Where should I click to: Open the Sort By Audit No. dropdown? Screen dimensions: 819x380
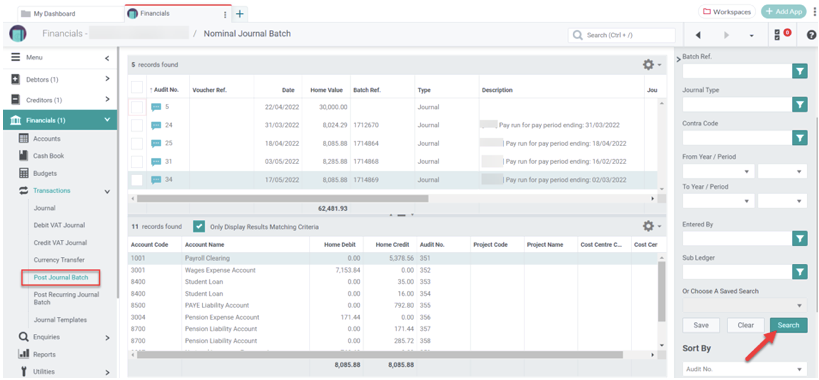(744, 369)
